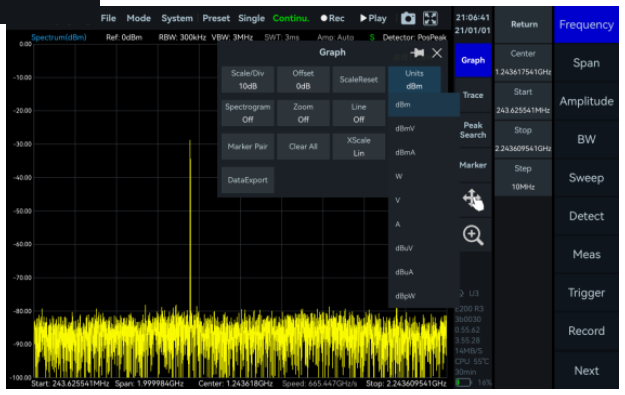This screenshot has height=395, width=625.
Task: Open the File menu
Action: [108, 18]
